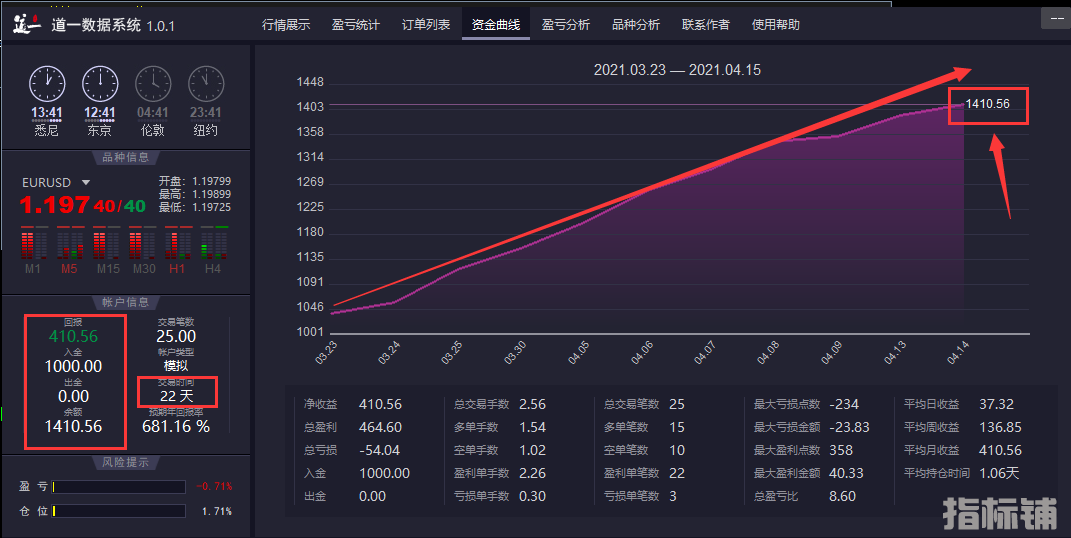Click the 1.197 40/40 price quote
Screen dimensions: 1071x538
point(83,205)
